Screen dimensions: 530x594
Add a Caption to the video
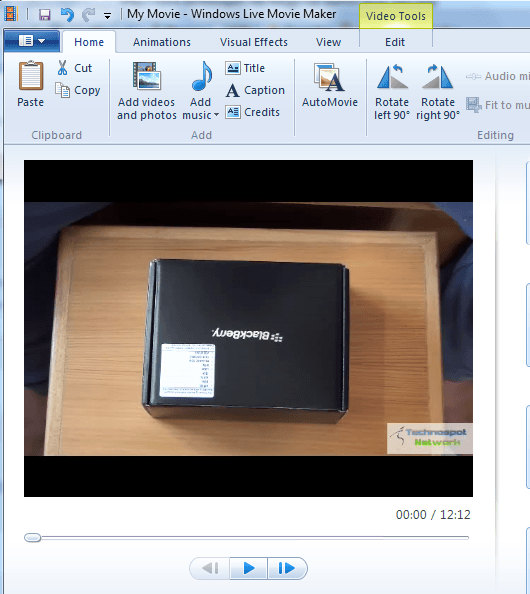pos(255,90)
